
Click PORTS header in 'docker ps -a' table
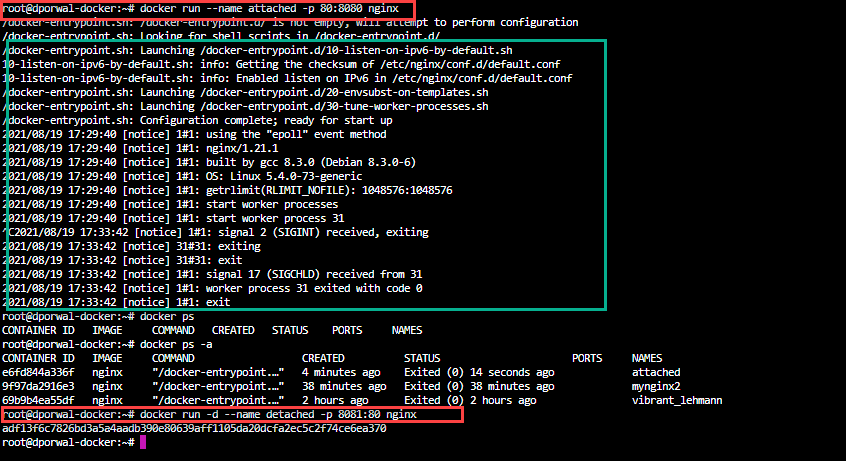pyautogui.click(x=587, y=358)
